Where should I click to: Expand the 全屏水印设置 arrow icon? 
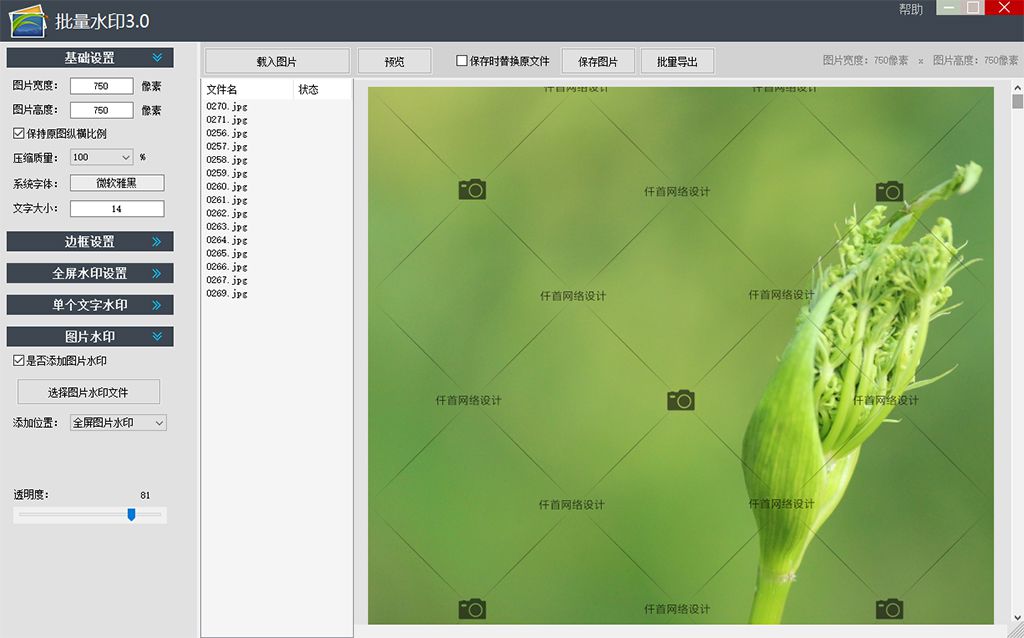[x=157, y=273]
